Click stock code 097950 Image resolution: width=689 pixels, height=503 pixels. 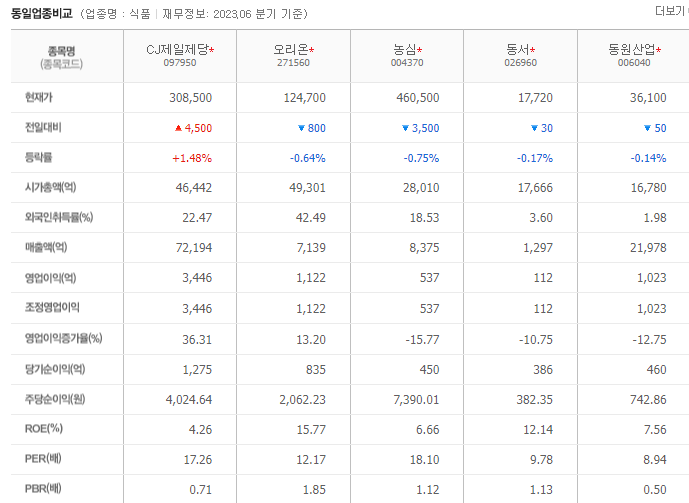(x=180, y=63)
